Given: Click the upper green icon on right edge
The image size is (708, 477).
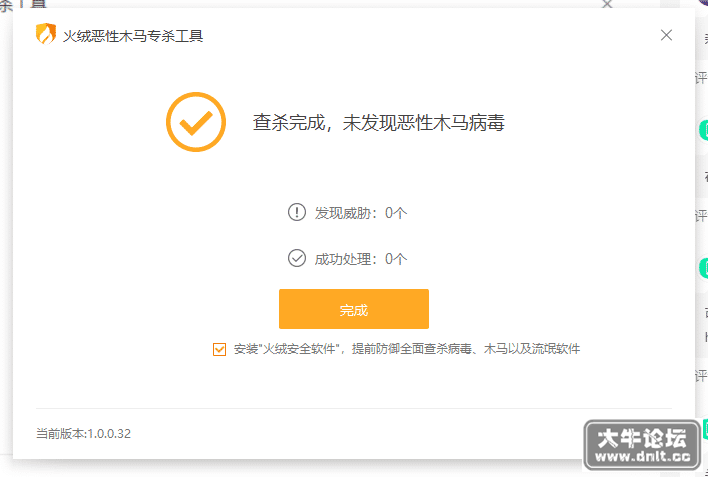Looking at the screenshot, I should point(703,131).
